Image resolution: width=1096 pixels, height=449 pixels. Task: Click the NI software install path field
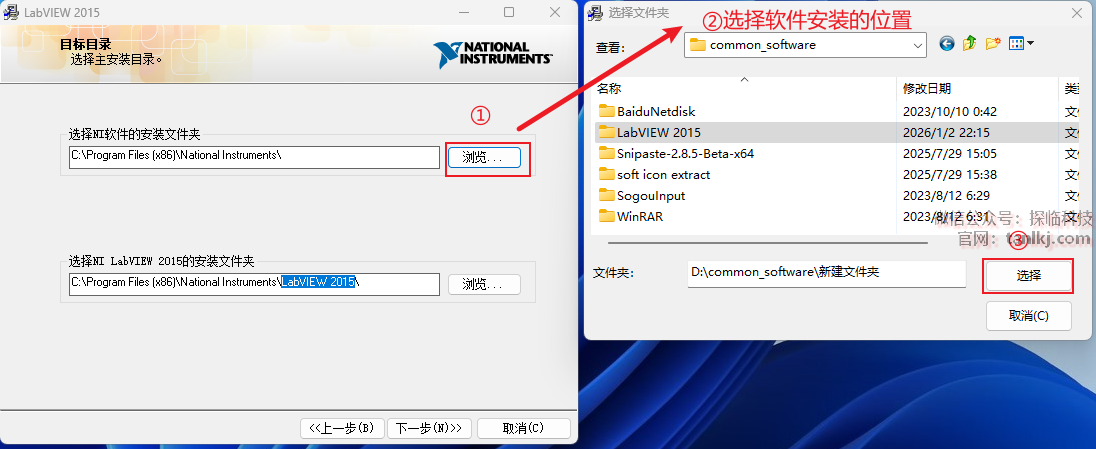(x=254, y=157)
